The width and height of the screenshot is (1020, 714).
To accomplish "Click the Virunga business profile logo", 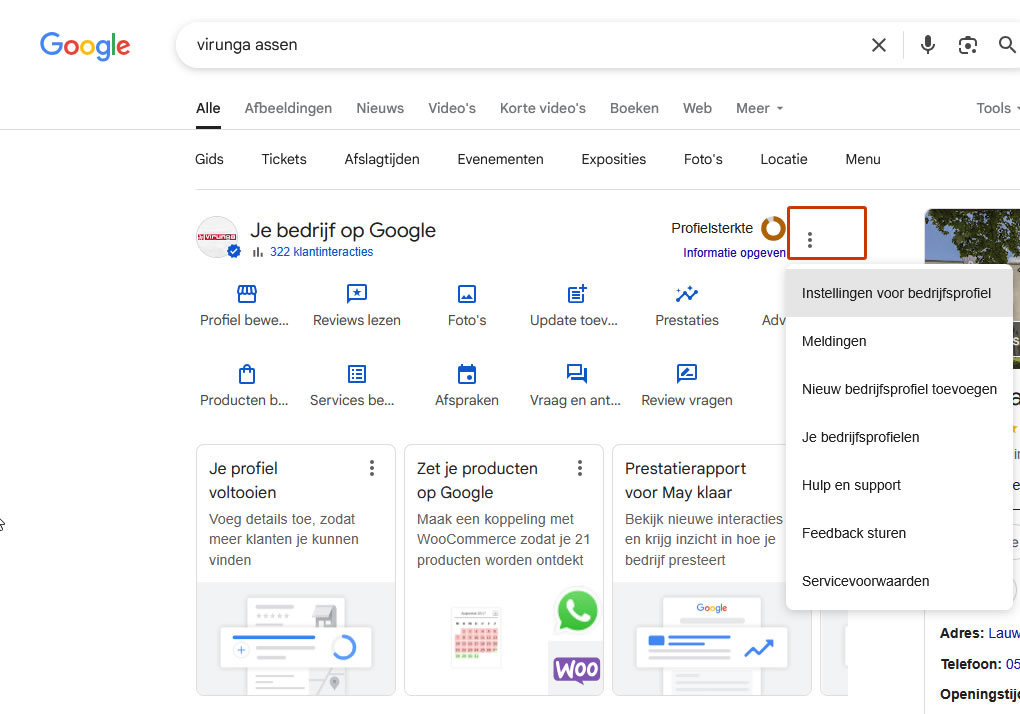I will 217,237.
